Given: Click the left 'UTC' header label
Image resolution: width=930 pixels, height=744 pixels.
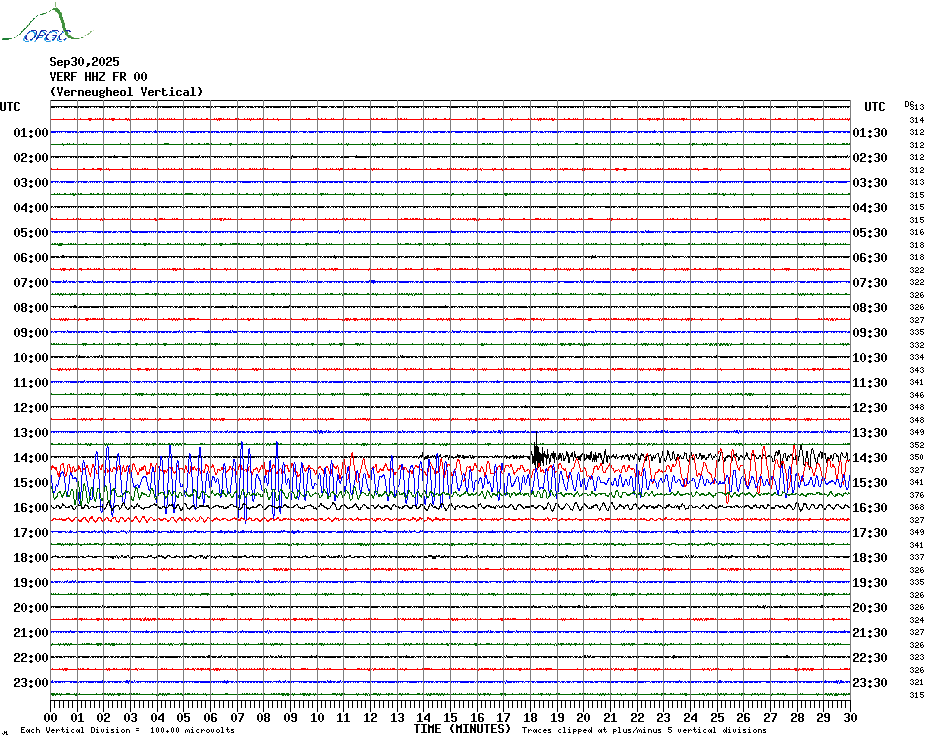Looking at the screenshot, I should [x=10, y=107].
